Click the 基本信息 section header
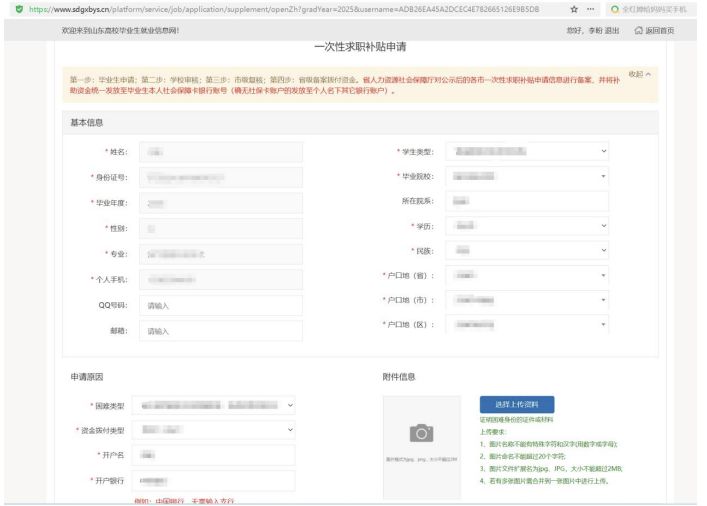707x506 pixels. click(360, 123)
